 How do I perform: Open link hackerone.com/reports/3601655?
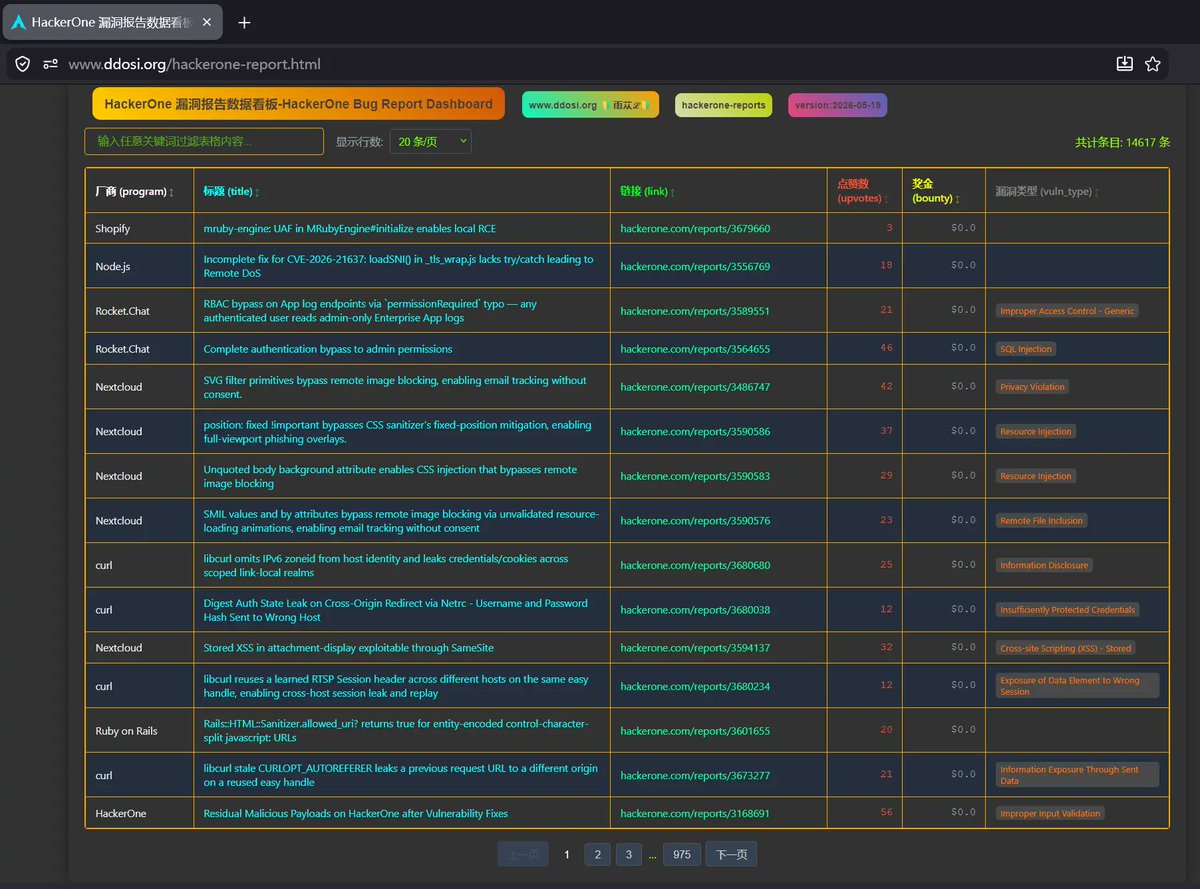click(x=695, y=731)
